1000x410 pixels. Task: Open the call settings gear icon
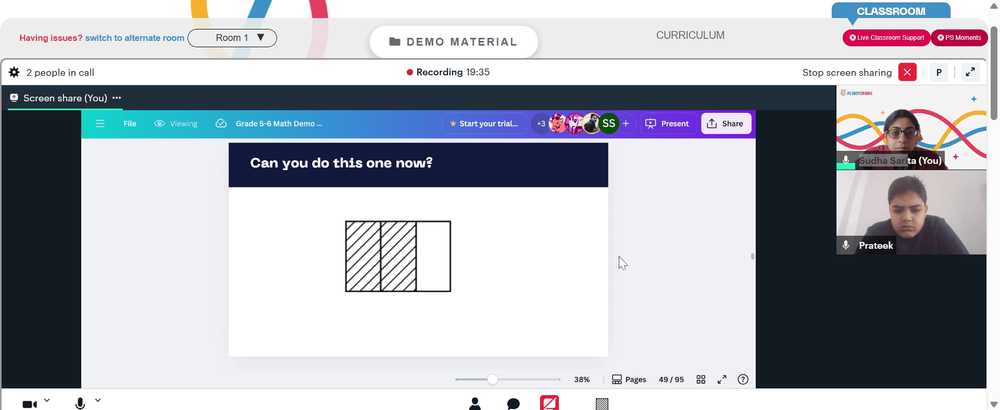14,73
